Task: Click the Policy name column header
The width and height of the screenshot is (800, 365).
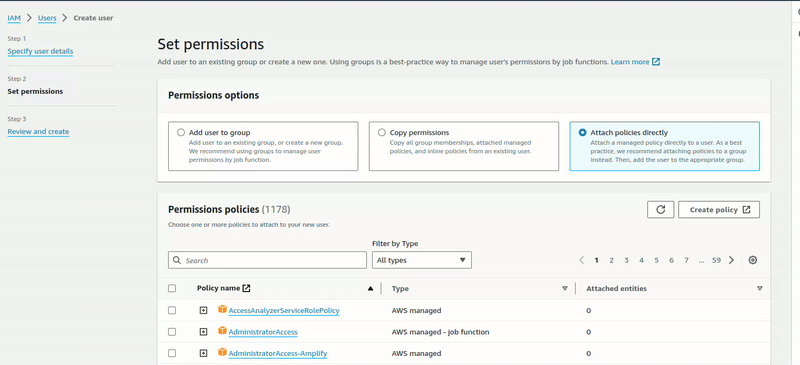Action: tap(218, 288)
